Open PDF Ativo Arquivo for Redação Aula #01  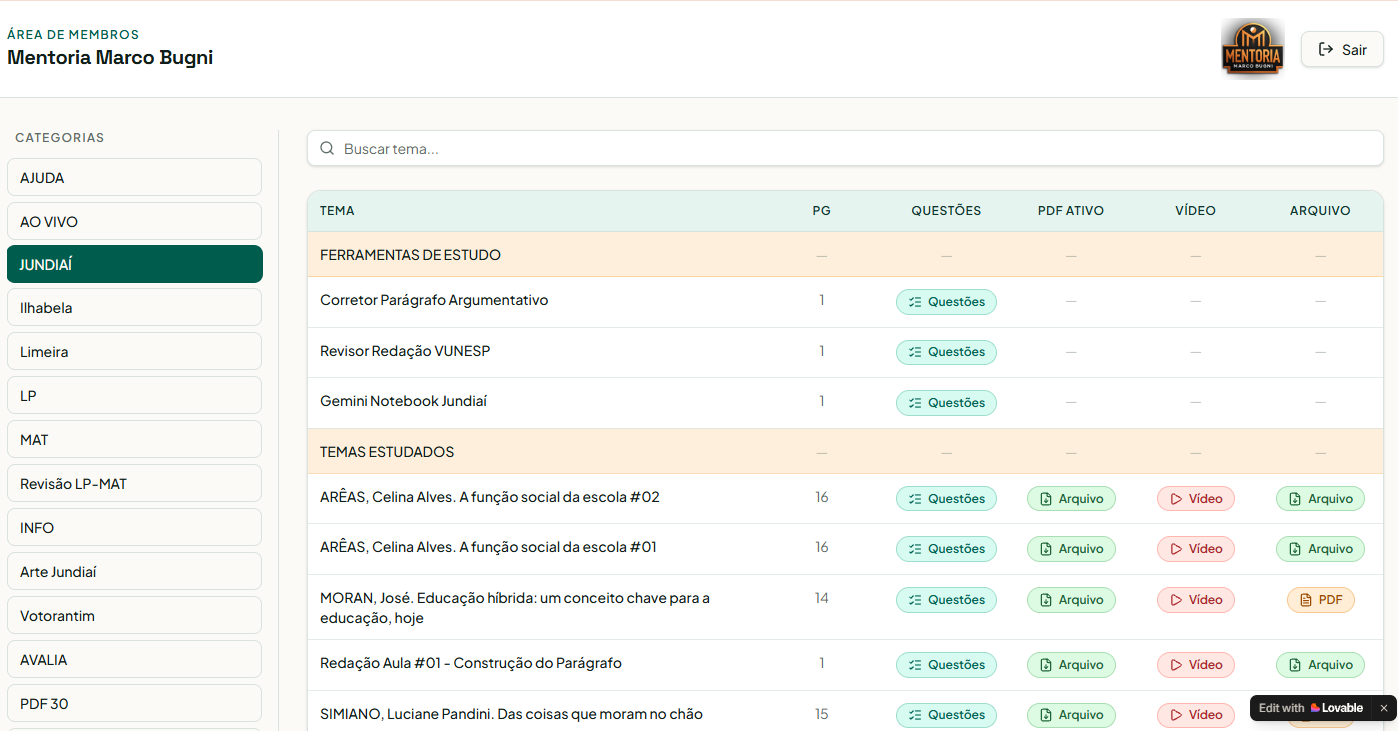1071,665
